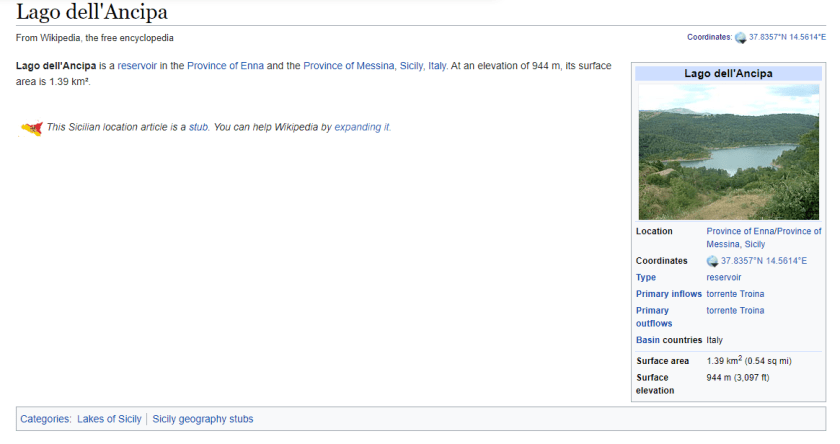Open the 'Coordinates:' label link at top right
Image resolution: width=840 pixels, height=444 pixels.
(x=709, y=38)
